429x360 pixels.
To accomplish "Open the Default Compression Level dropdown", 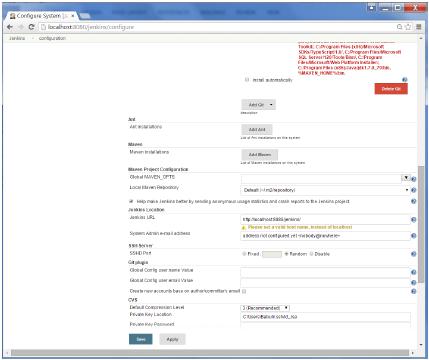I will click(265, 308).
